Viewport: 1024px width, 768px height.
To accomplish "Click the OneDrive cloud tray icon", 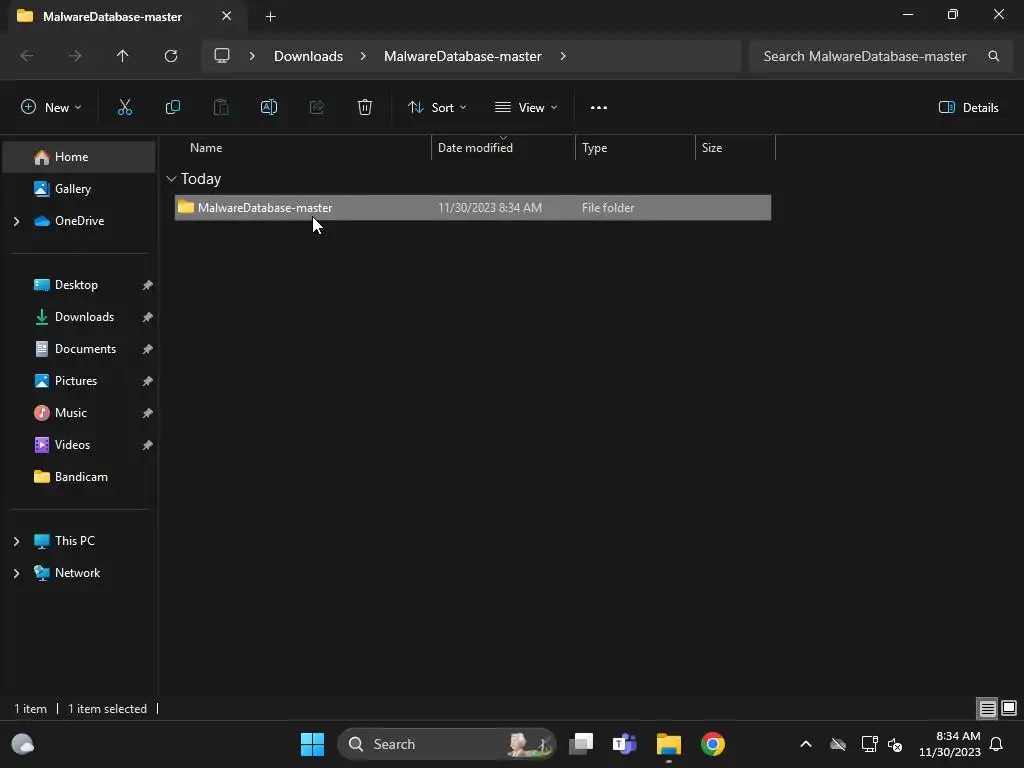I will [x=838, y=744].
